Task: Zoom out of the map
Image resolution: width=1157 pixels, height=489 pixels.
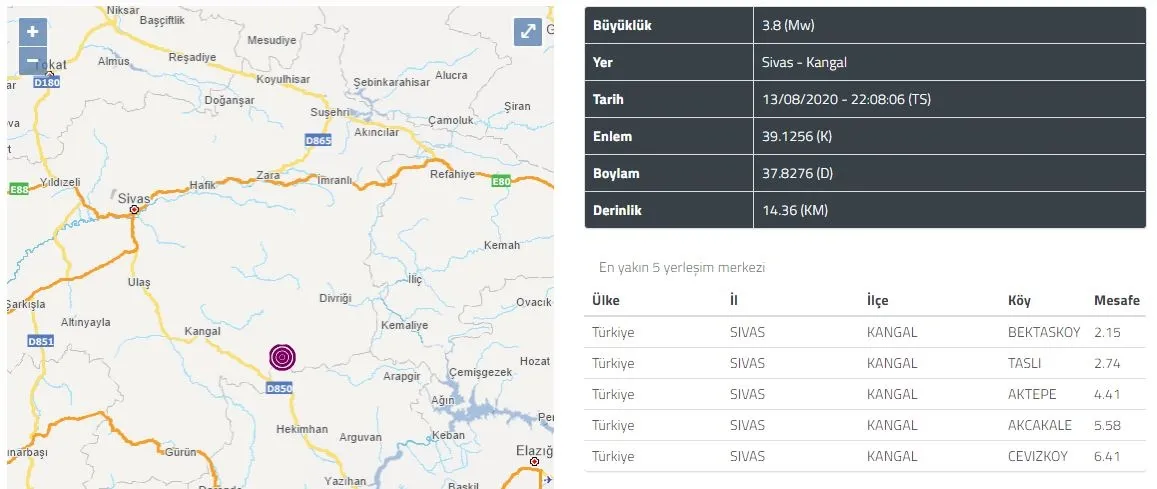Action: point(33,61)
